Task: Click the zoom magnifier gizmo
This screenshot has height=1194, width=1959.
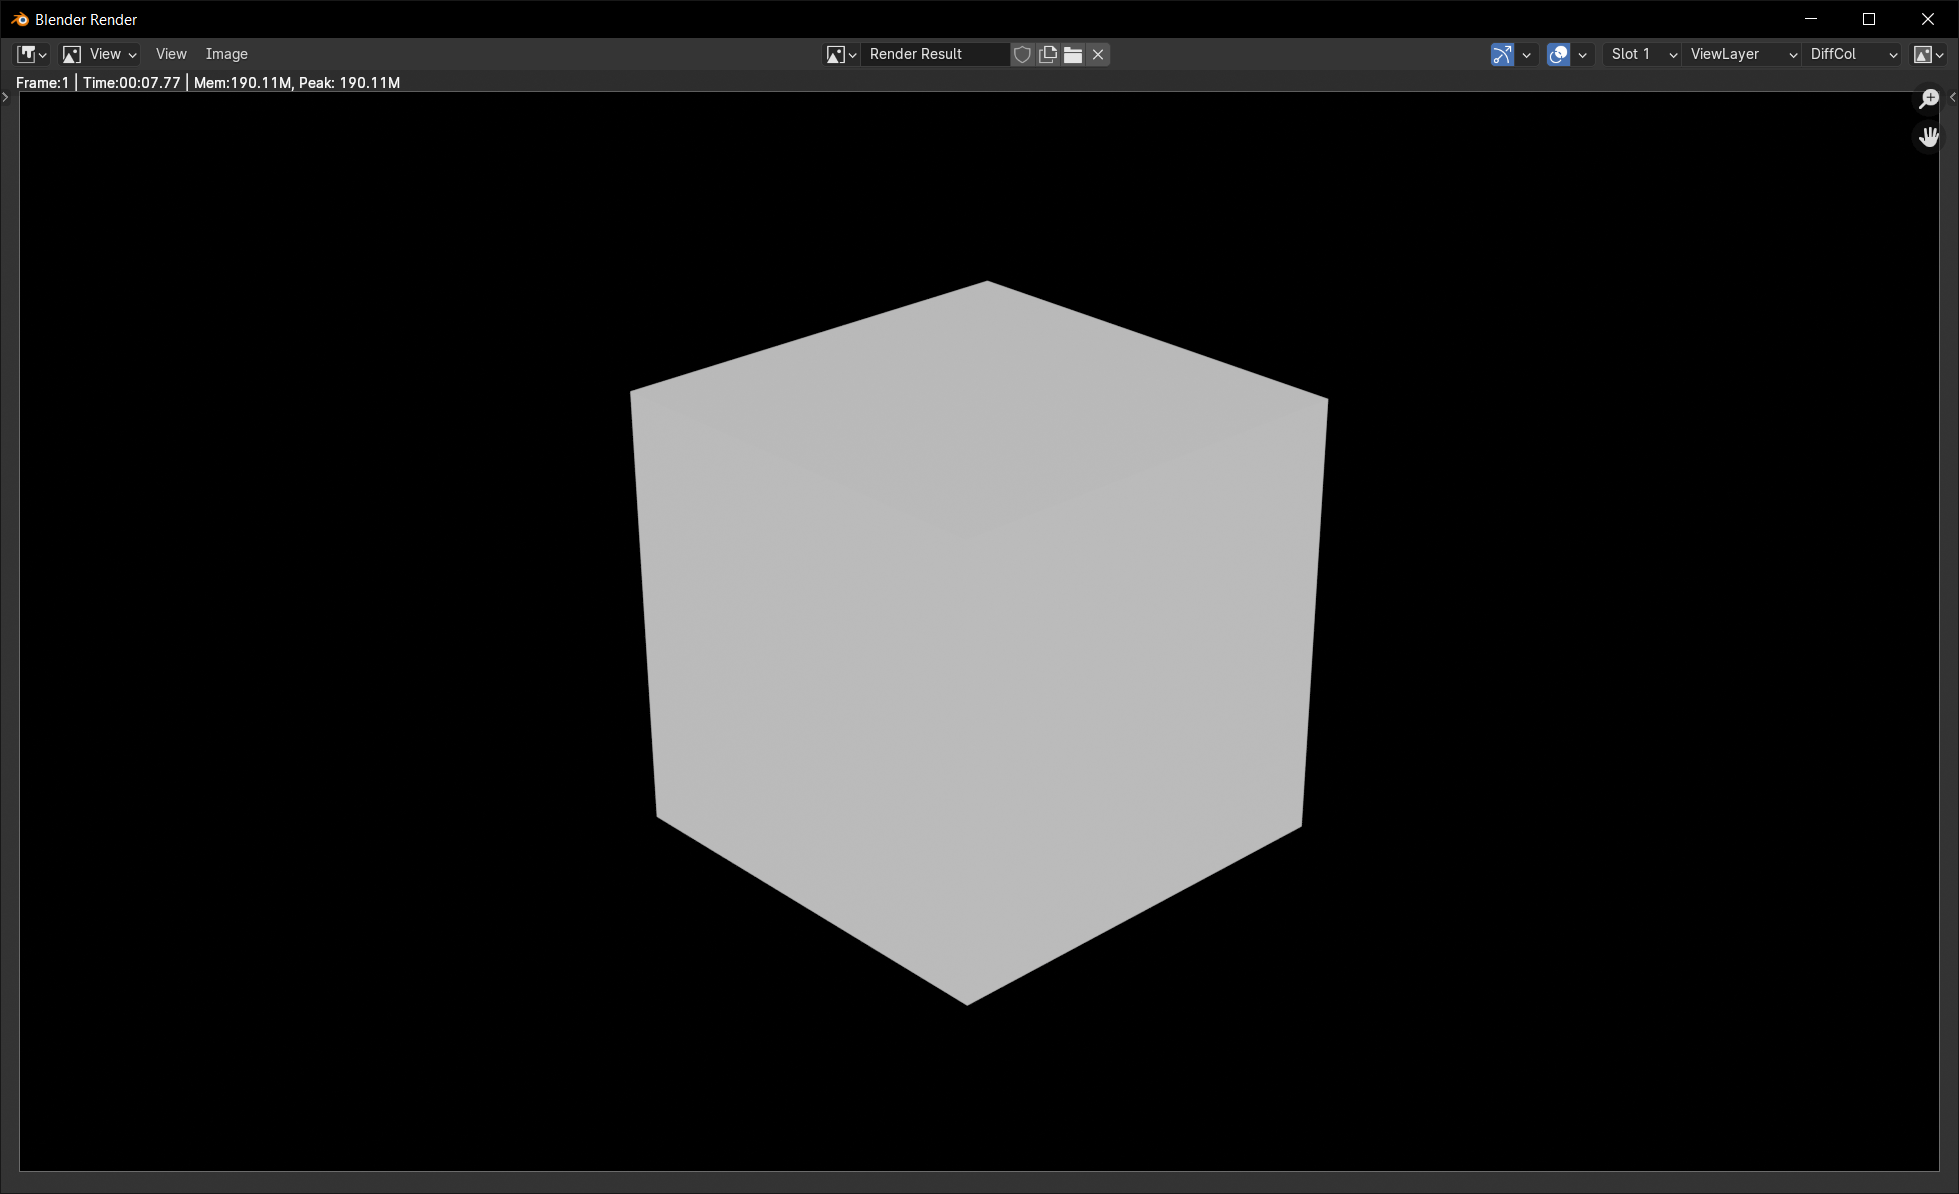Action: (1929, 99)
